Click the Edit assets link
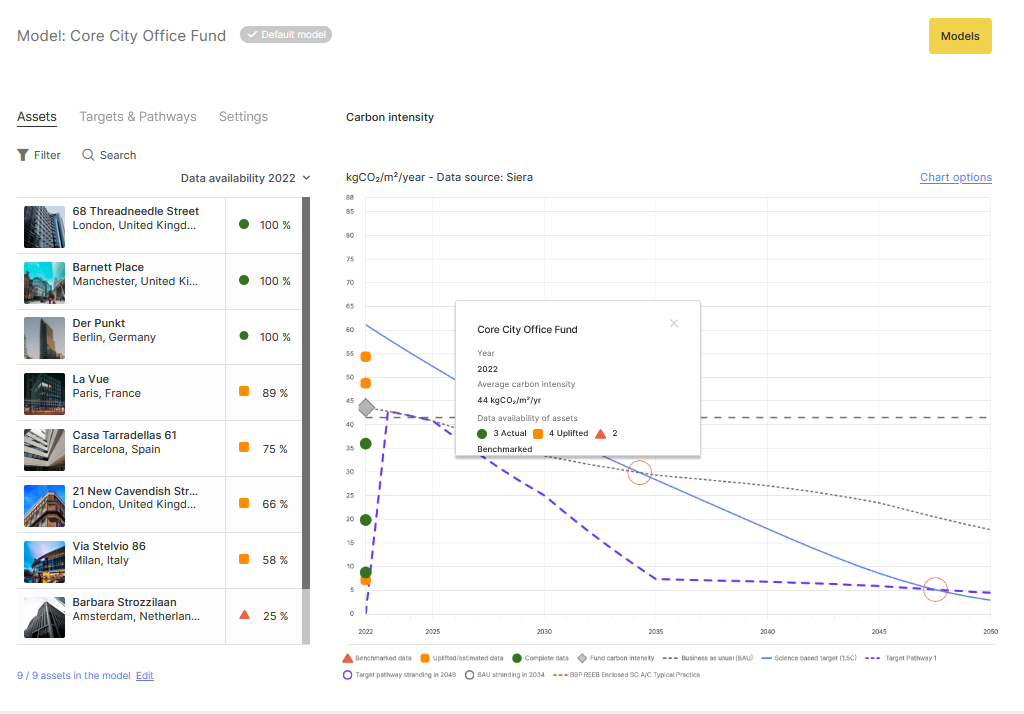Screen dimensions: 1024x714 [145, 676]
